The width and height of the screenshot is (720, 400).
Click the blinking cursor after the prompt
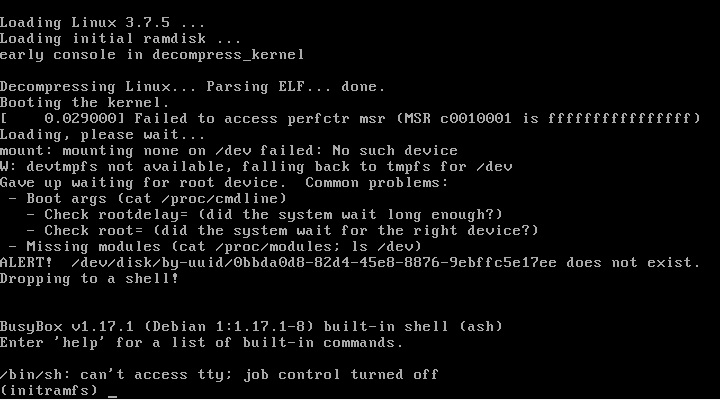112,396
